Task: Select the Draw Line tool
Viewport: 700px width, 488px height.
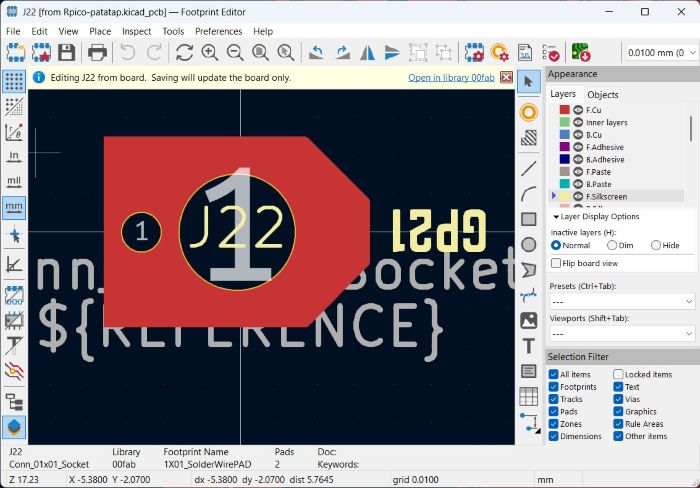Action: 529,168
